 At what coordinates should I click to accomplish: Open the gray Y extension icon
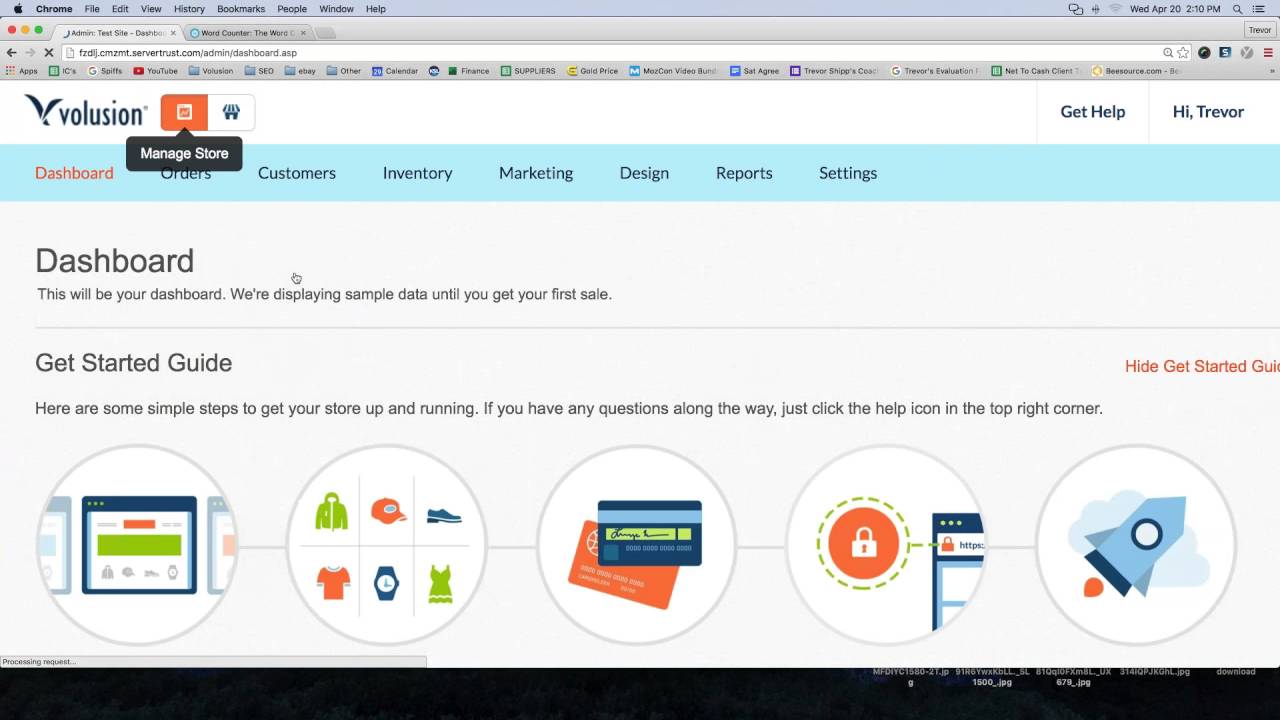tap(1247, 52)
